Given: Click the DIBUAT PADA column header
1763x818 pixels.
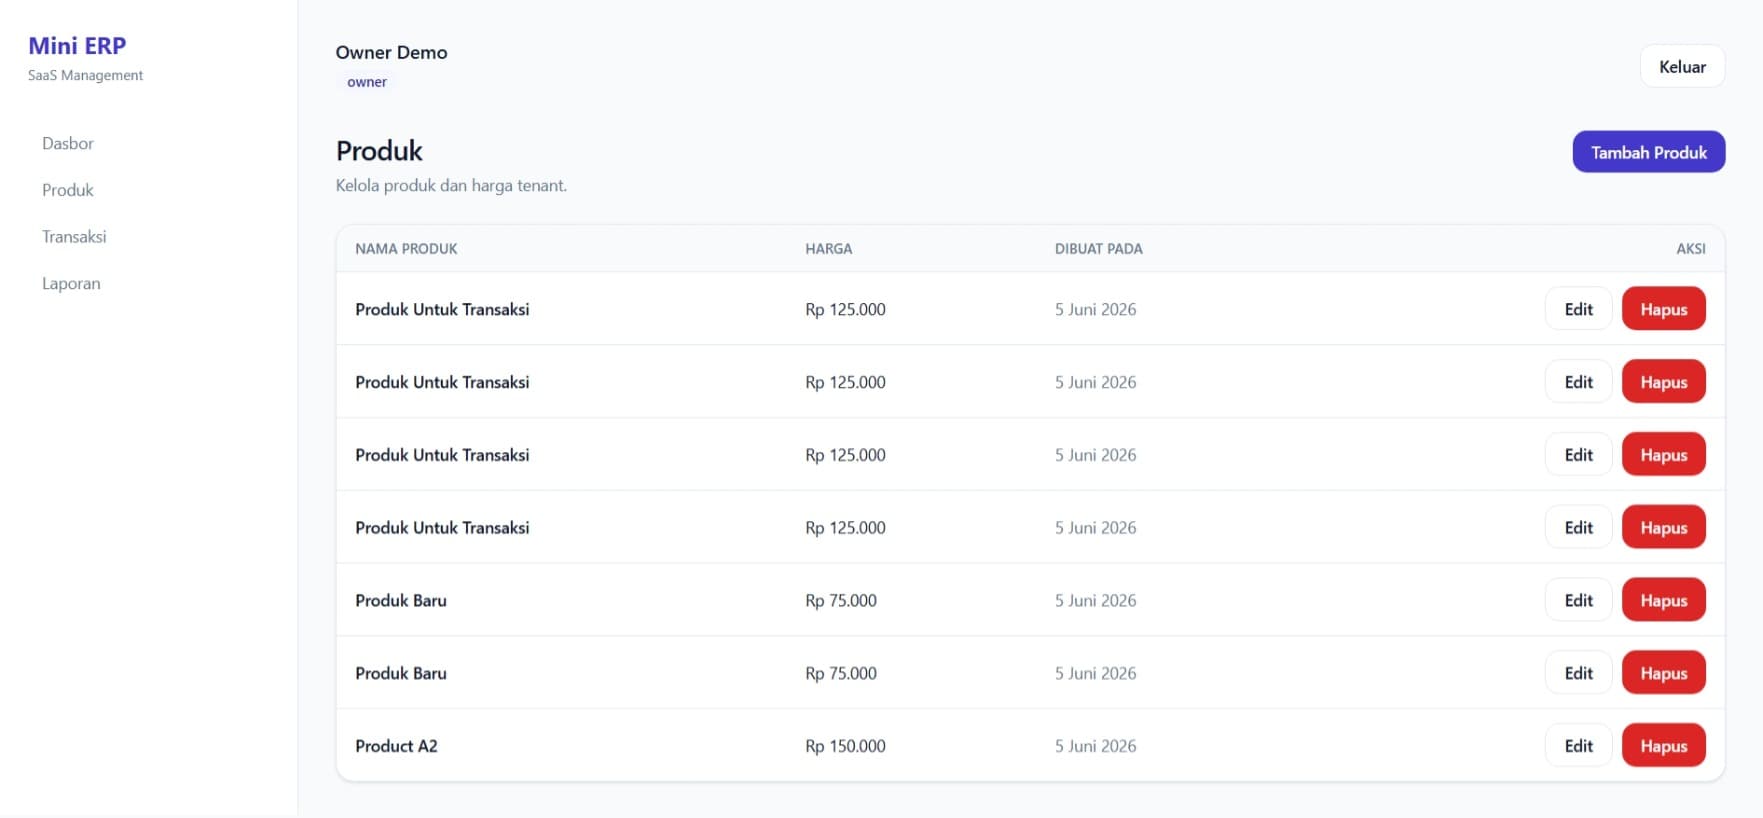Looking at the screenshot, I should (x=1098, y=249).
